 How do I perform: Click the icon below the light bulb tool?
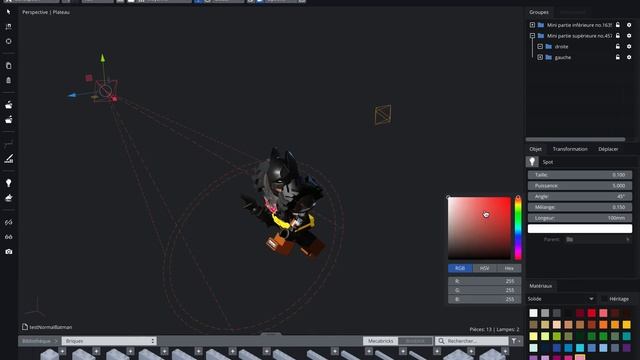tap(8, 198)
